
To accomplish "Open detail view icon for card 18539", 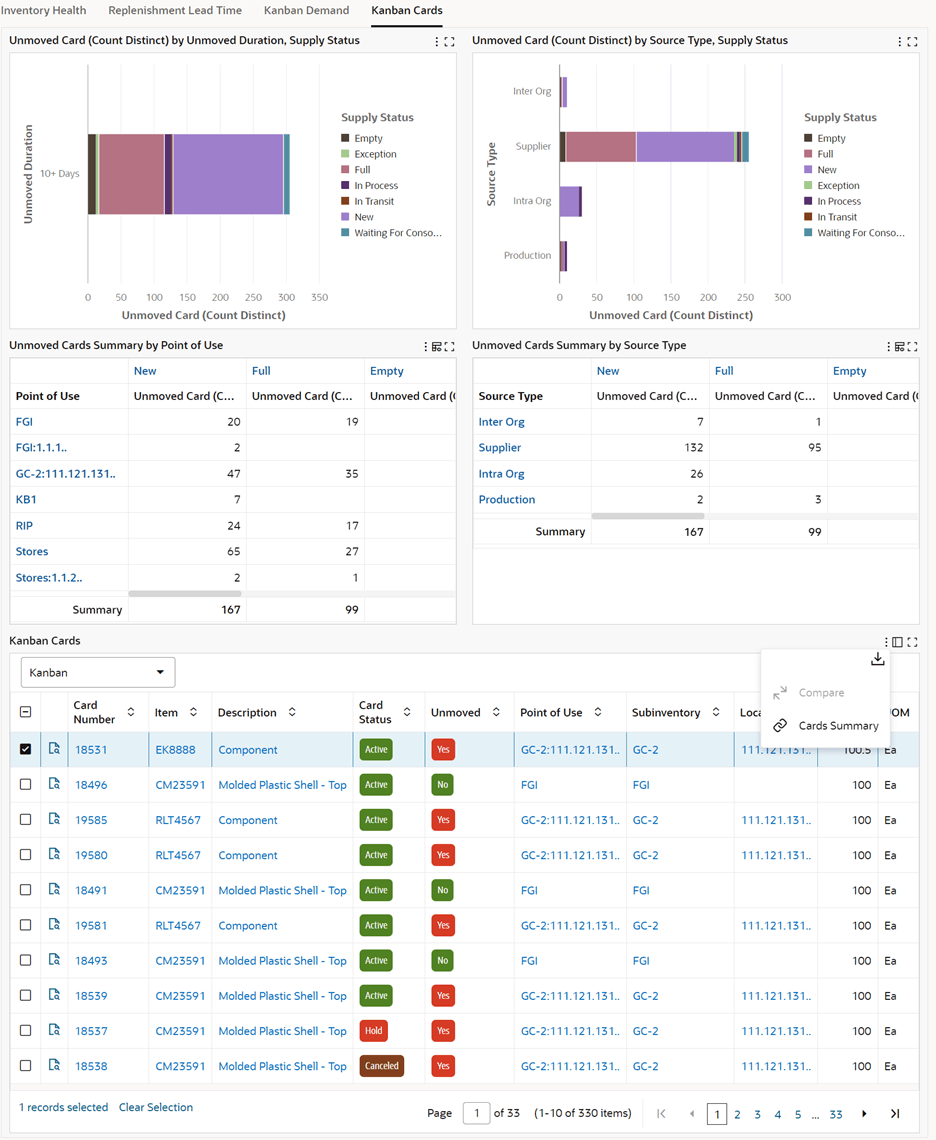I will pyautogui.click(x=55, y=995).
